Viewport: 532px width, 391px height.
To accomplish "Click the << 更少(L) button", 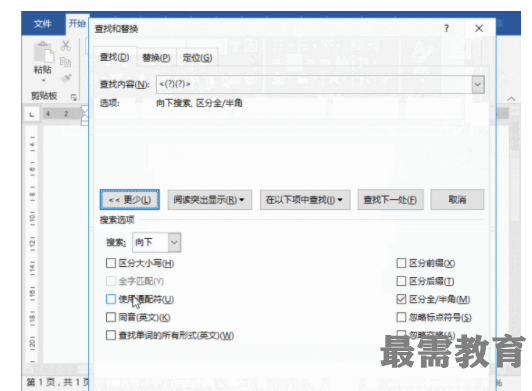I will 130,200.
